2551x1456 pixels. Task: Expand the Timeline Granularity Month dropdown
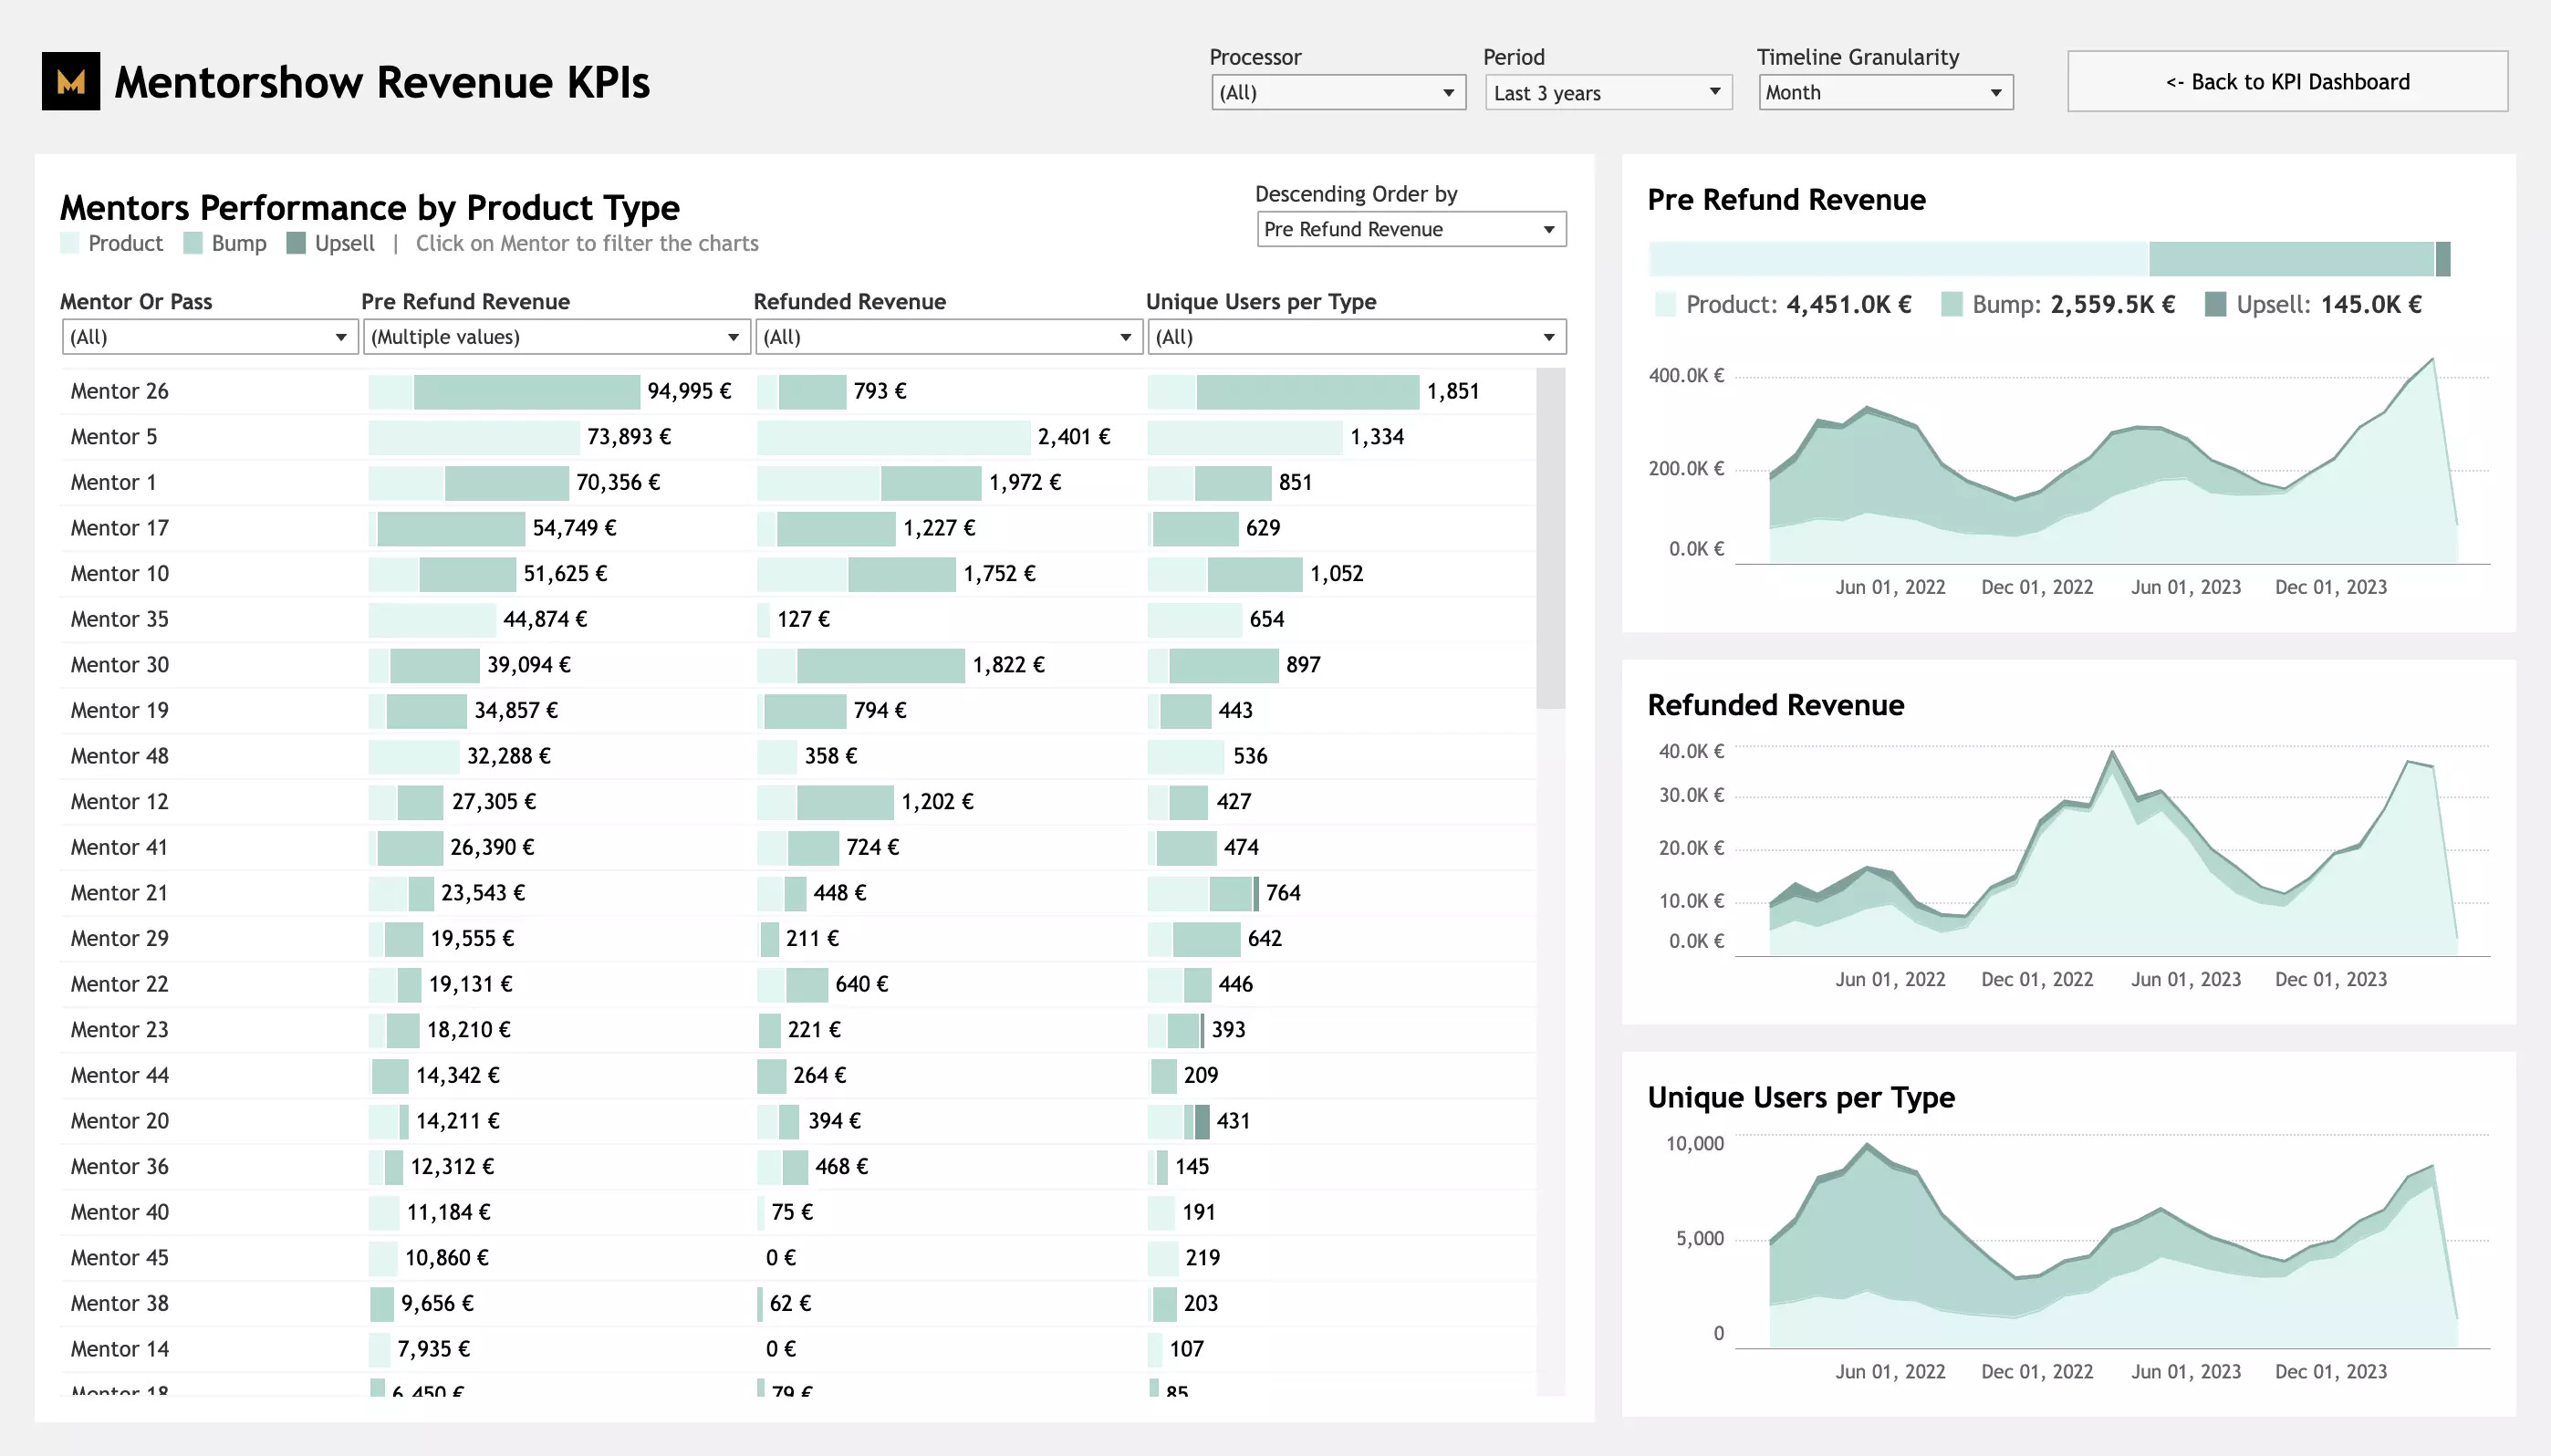click(x=1884, y=93)
